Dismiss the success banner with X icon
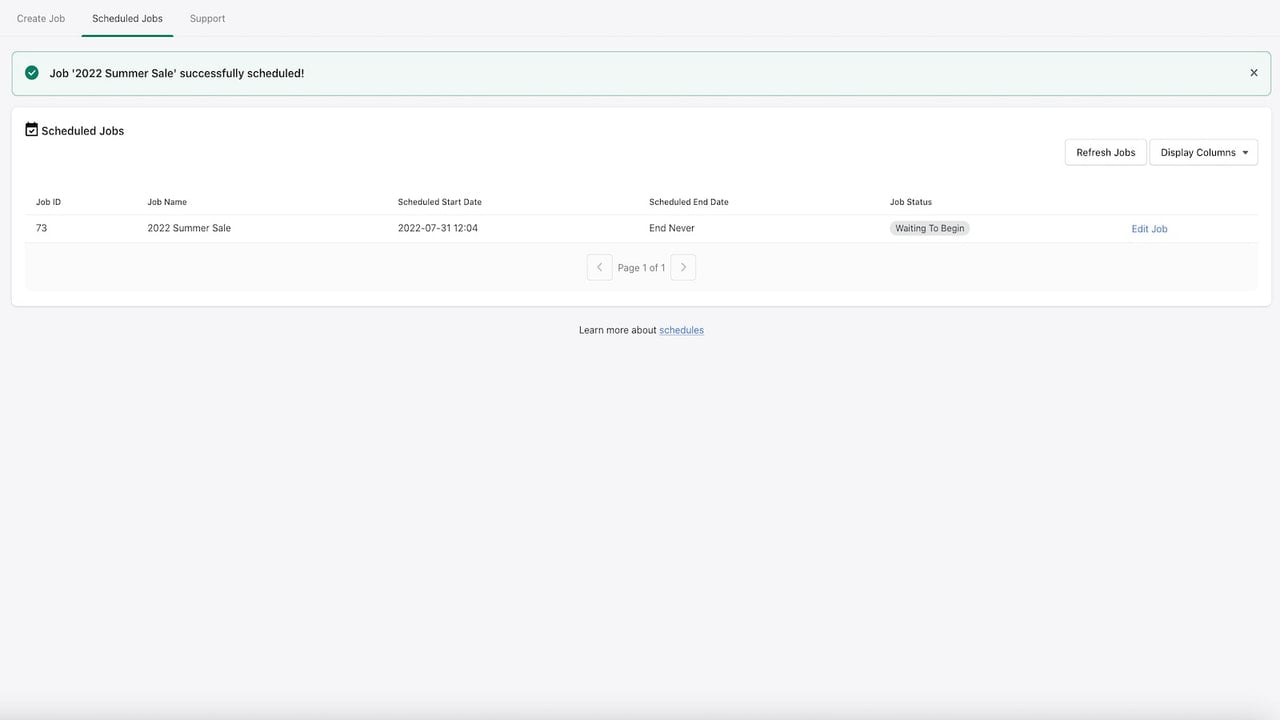1280x720 pixels. pos(1254,73)
